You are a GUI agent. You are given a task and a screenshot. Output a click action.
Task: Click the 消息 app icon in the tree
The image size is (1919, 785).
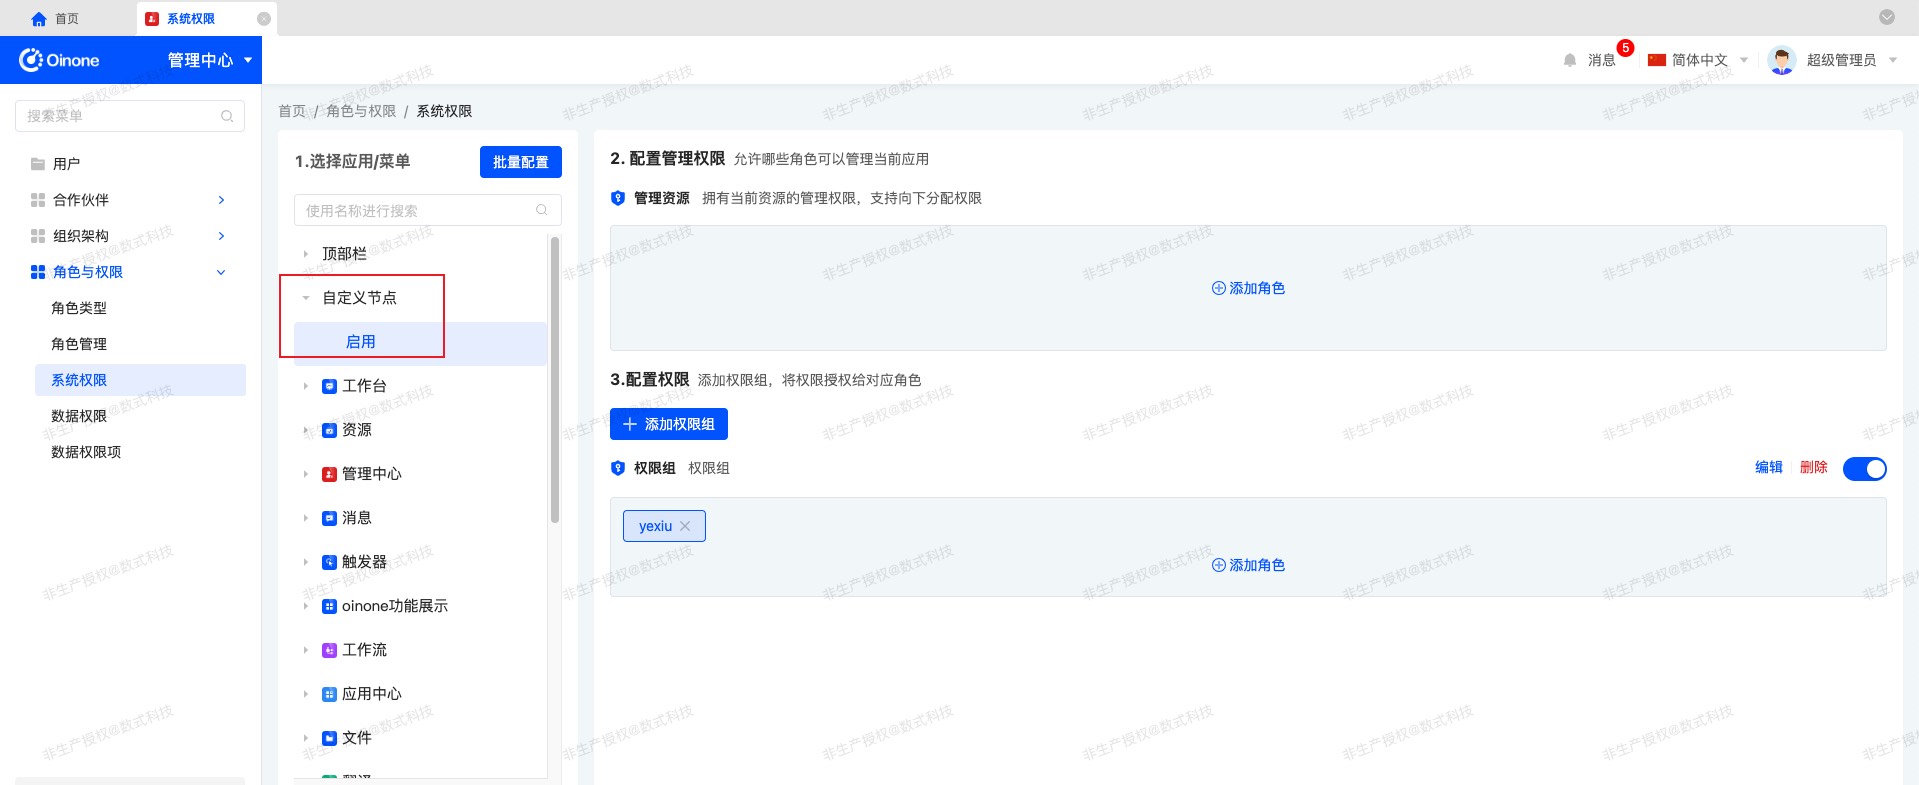[x=329, y=518]
